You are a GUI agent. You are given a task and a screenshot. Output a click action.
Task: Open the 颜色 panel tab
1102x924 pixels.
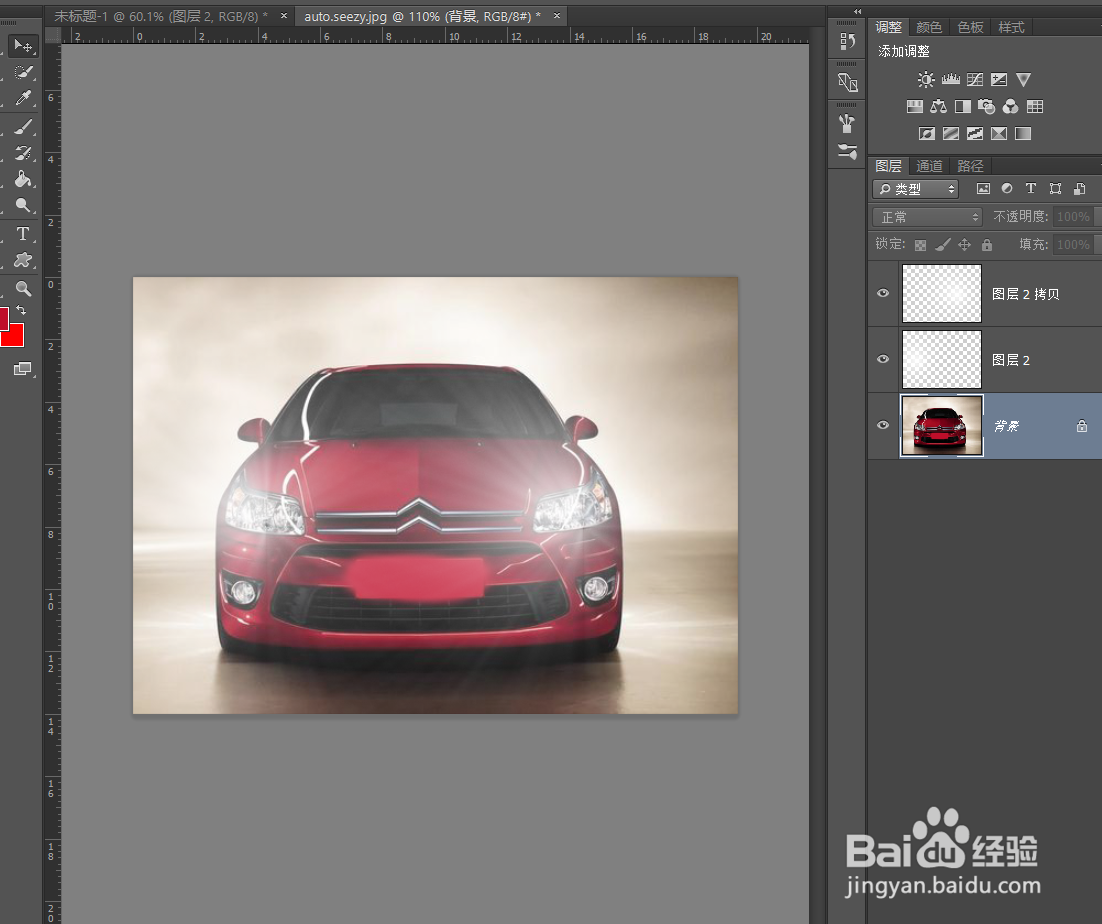coord(929,27)
